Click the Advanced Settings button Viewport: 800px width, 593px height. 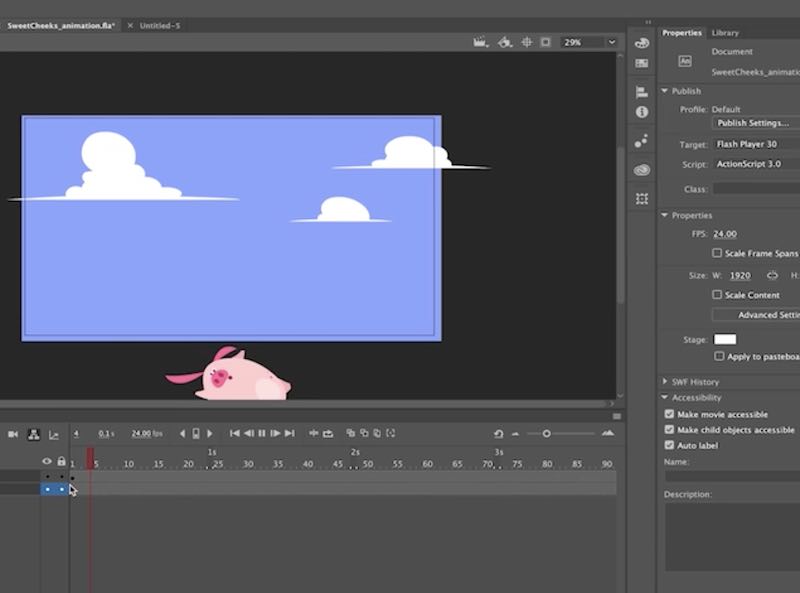click(756, 315)
